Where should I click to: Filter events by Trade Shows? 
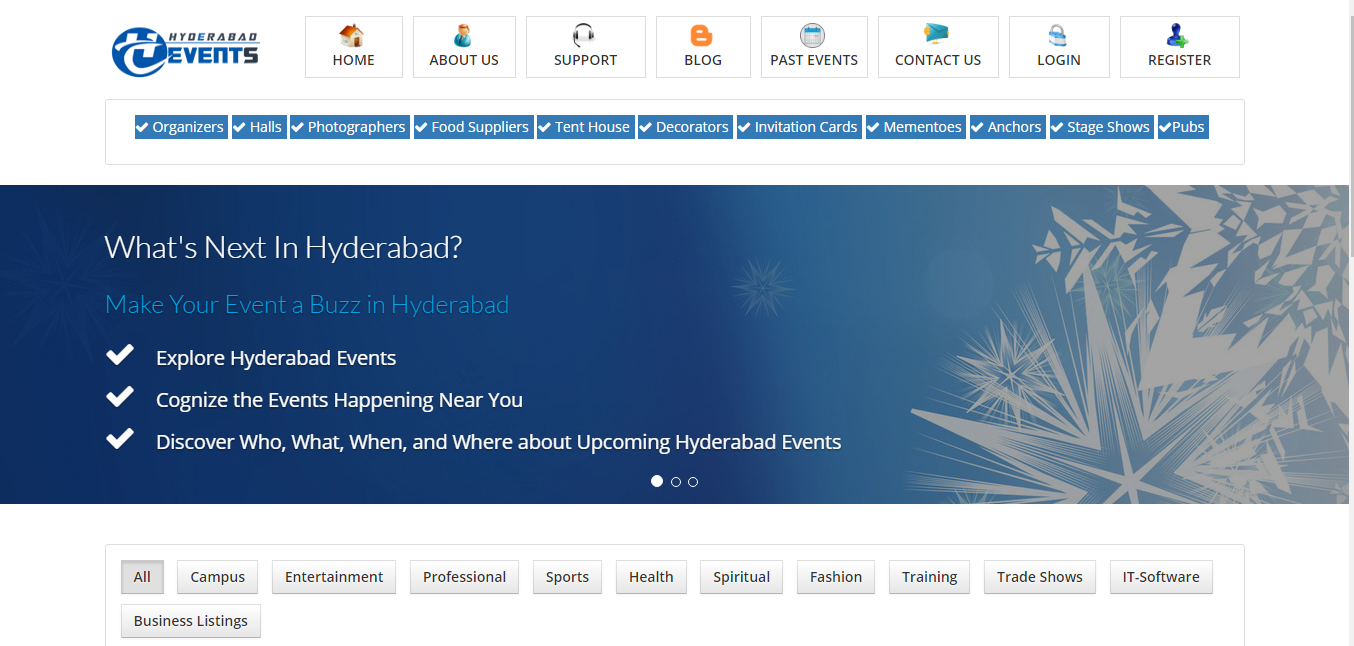(1040, 577)
